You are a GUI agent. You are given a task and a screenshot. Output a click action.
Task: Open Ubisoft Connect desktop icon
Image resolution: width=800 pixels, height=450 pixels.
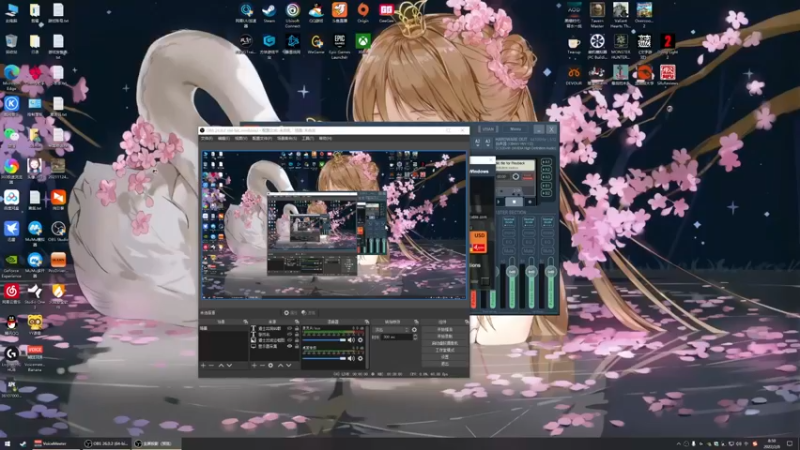292,14
